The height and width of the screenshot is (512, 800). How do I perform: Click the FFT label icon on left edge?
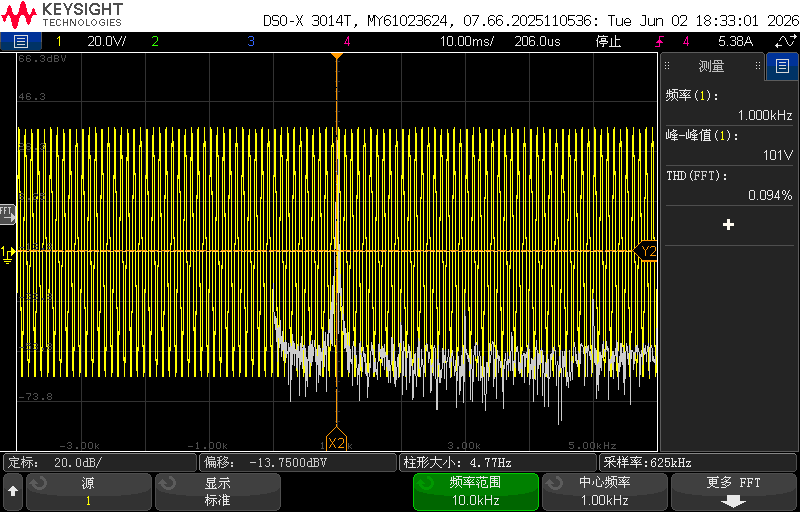point(8,214)
